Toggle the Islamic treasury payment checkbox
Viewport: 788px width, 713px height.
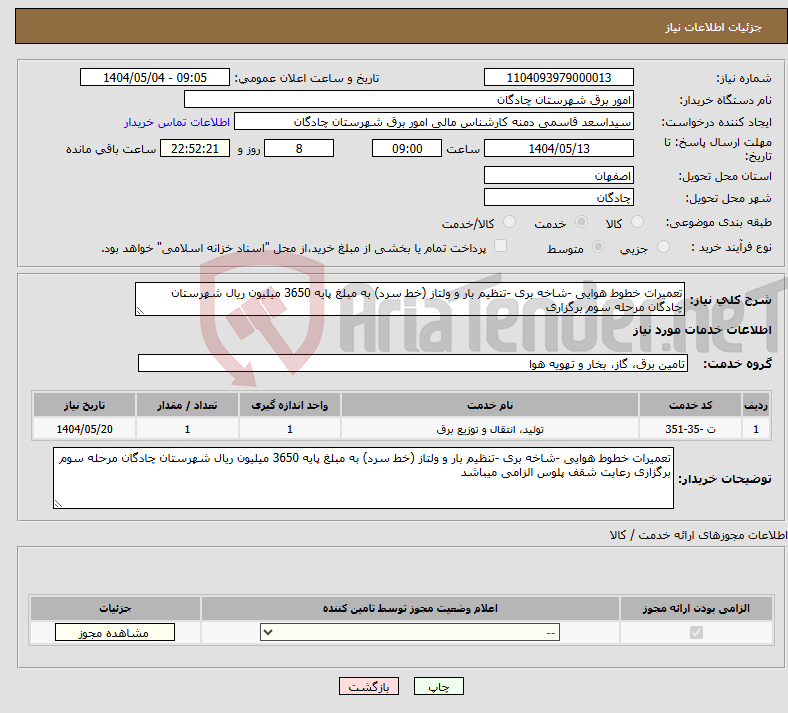pyautogui.click(x=500, y=246)
